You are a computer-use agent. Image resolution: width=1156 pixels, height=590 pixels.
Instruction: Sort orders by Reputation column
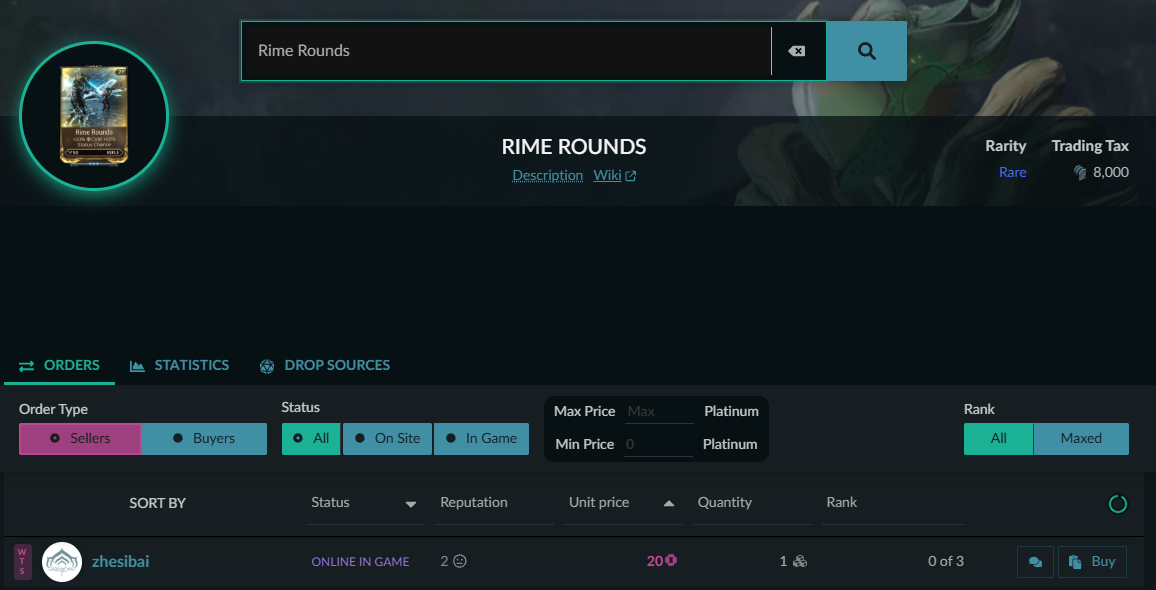(x=494, y=503)
